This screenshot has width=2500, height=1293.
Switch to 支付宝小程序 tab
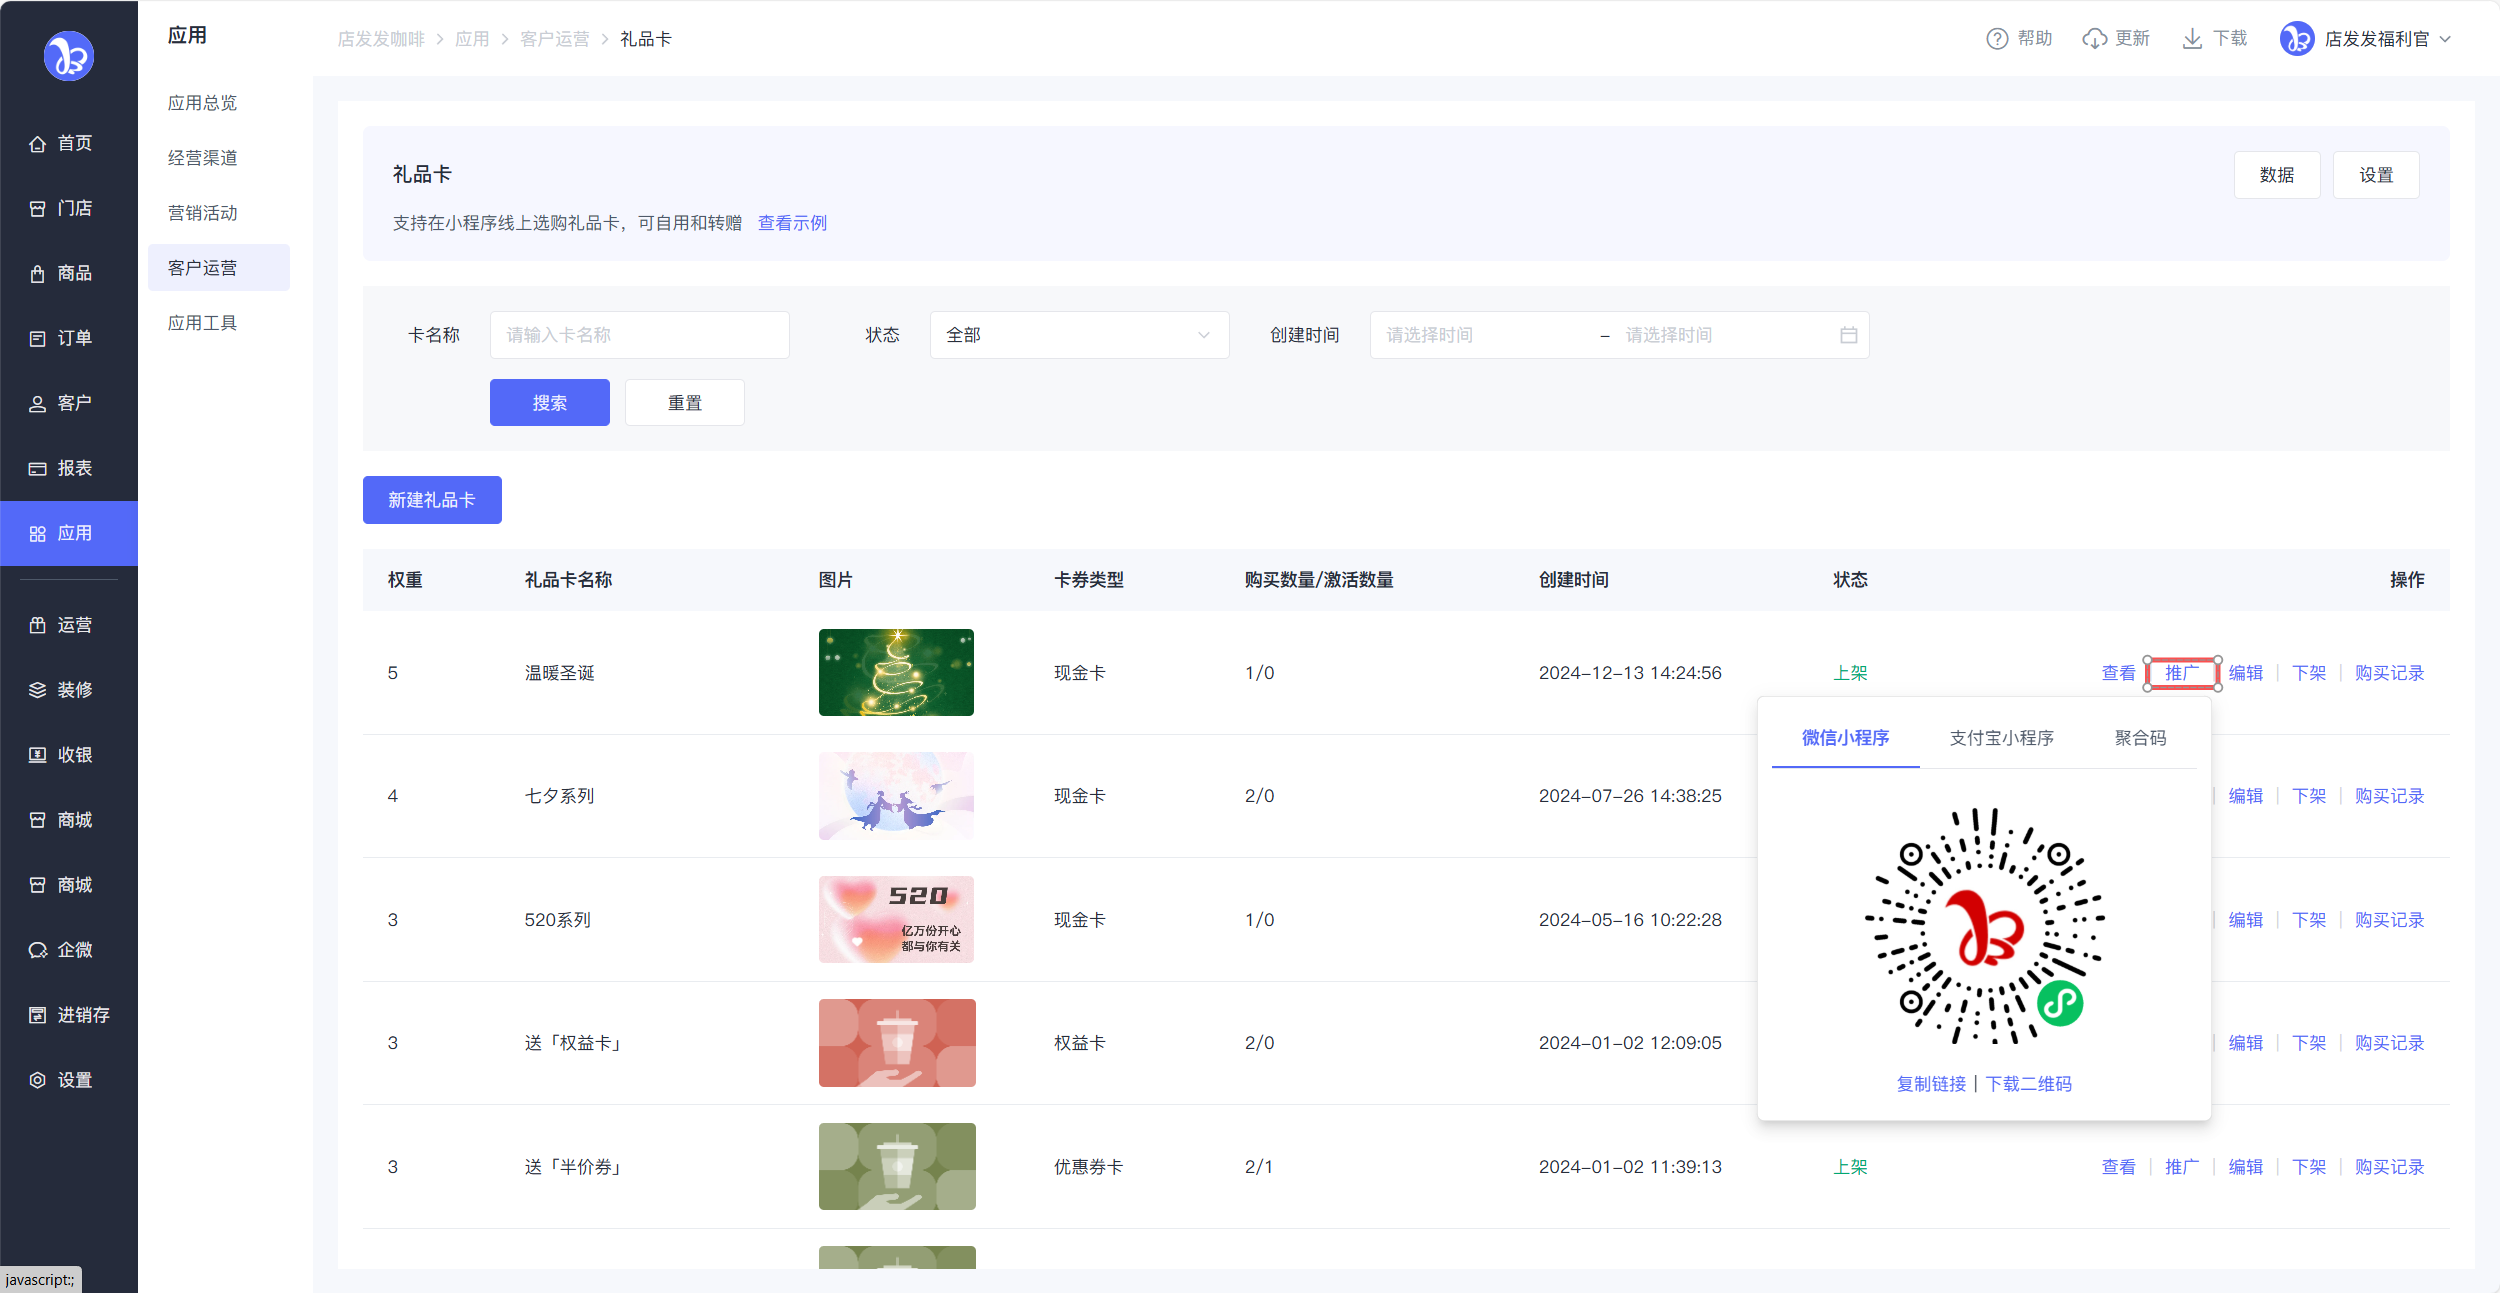[2001, 738]
